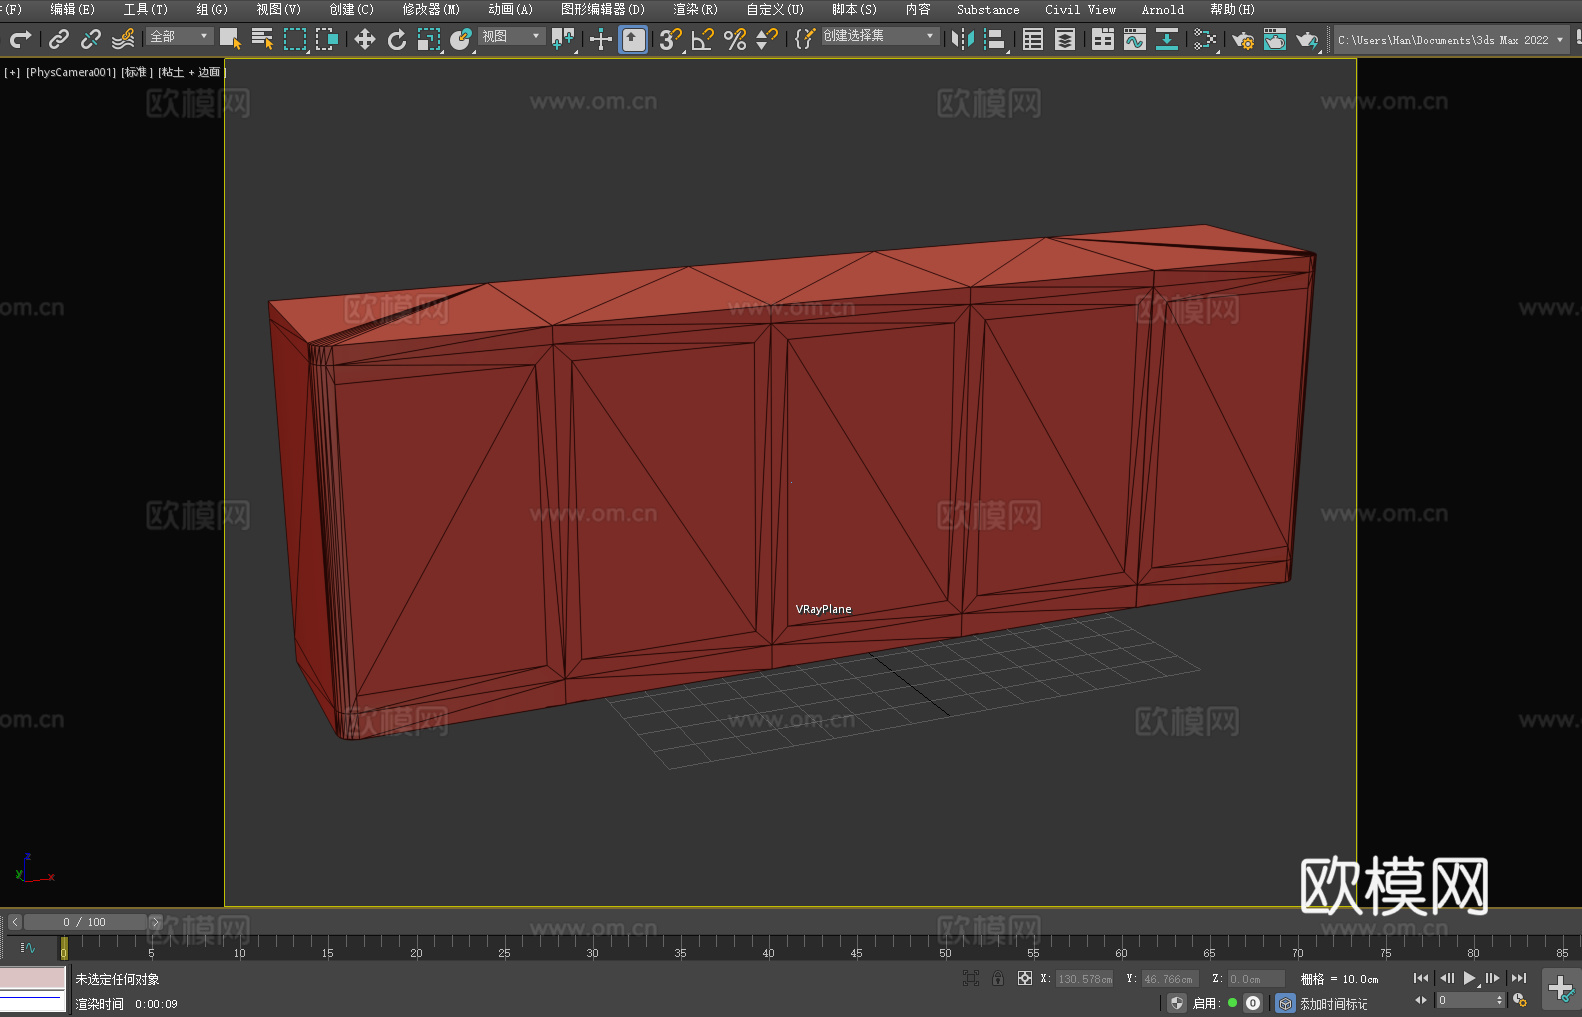Open the 创建(C) menu
This screenshot has height=1017, width=1582.
(x=352, y=9)
